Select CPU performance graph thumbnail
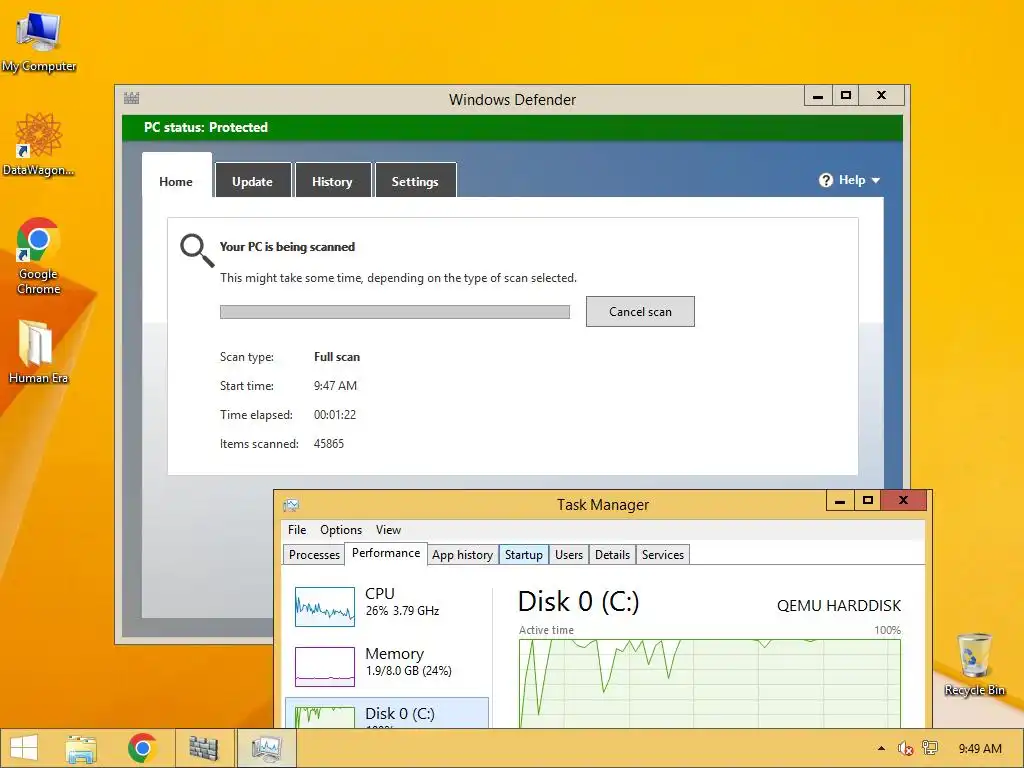This screenshot has width=1024, height=768. coord(325,607)
